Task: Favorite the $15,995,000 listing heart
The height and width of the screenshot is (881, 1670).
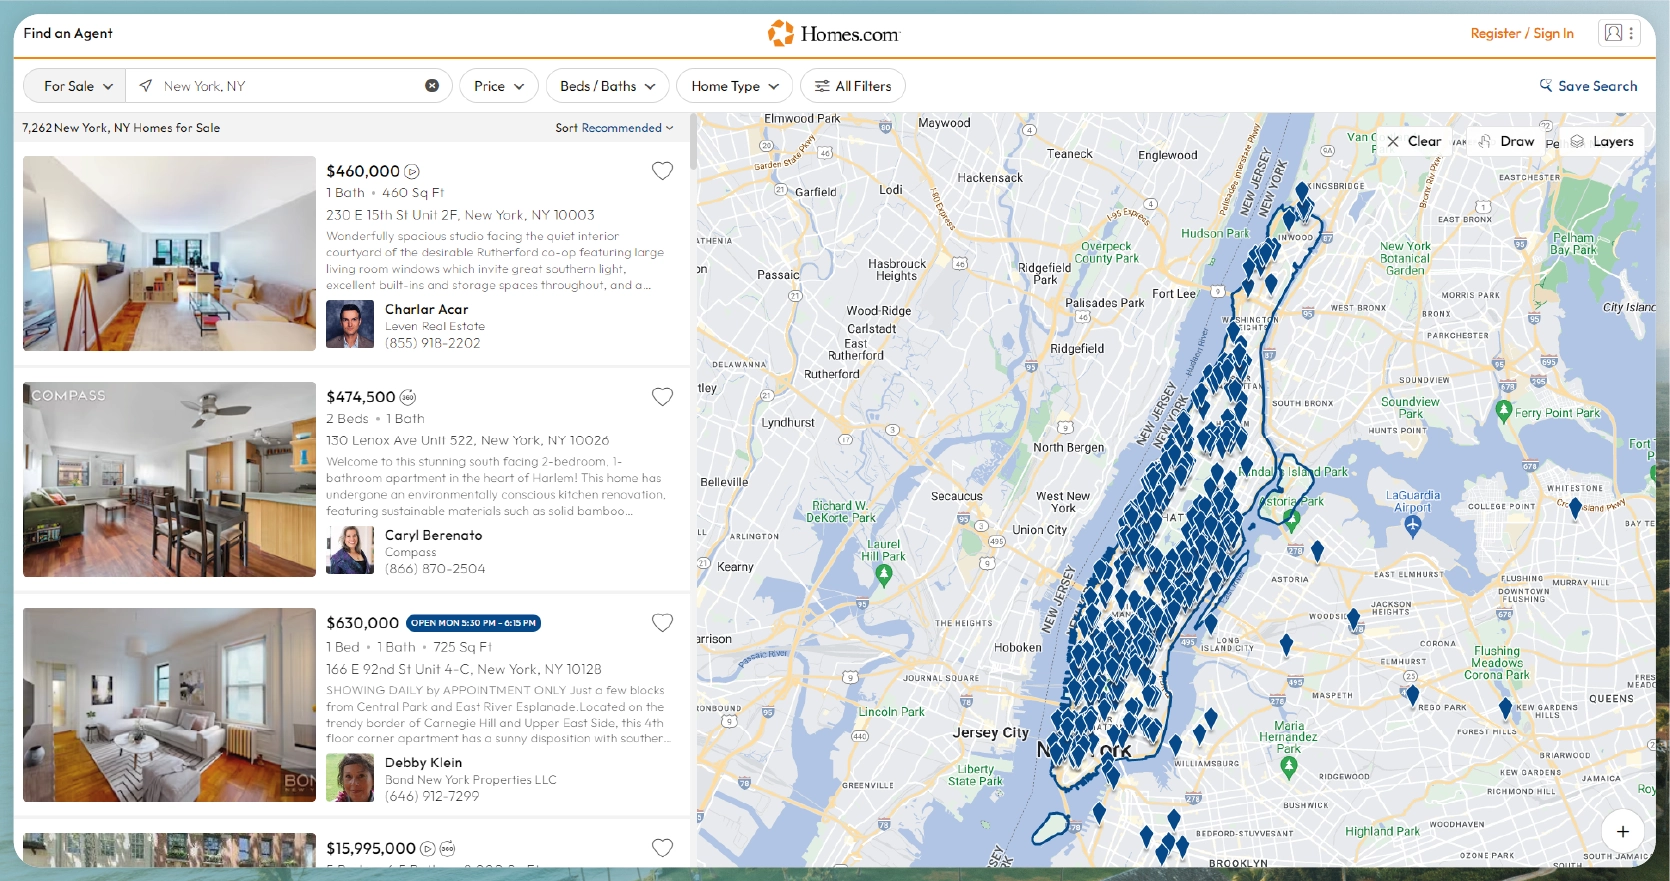Action: click(662, 848)
